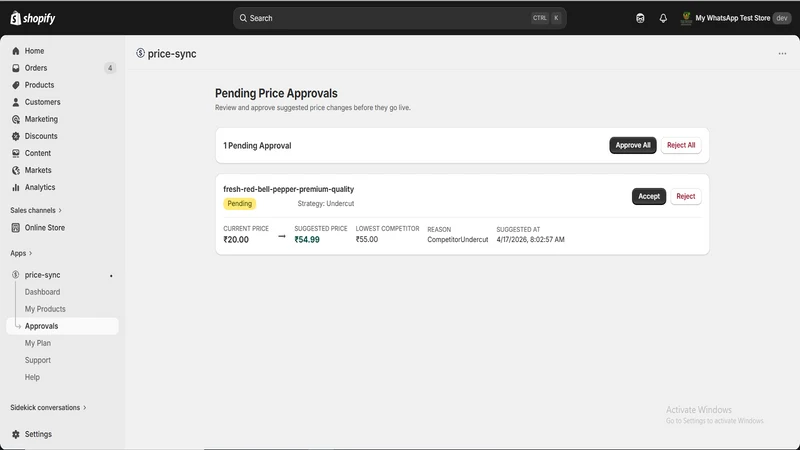This screenshot has width=800, height=450.
Task: Open the notifications bell
Action: pos(663,18)
